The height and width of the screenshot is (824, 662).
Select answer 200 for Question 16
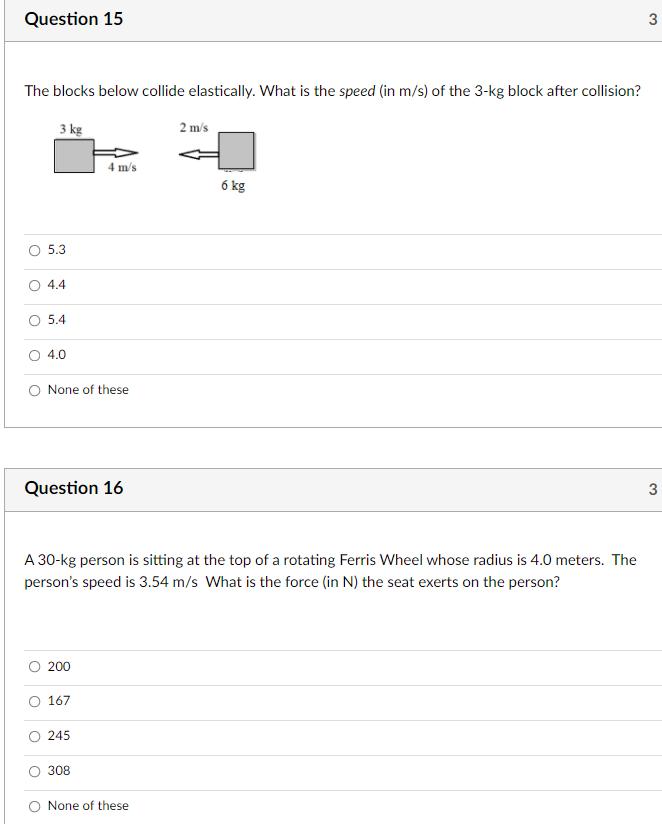pos(35,666)
